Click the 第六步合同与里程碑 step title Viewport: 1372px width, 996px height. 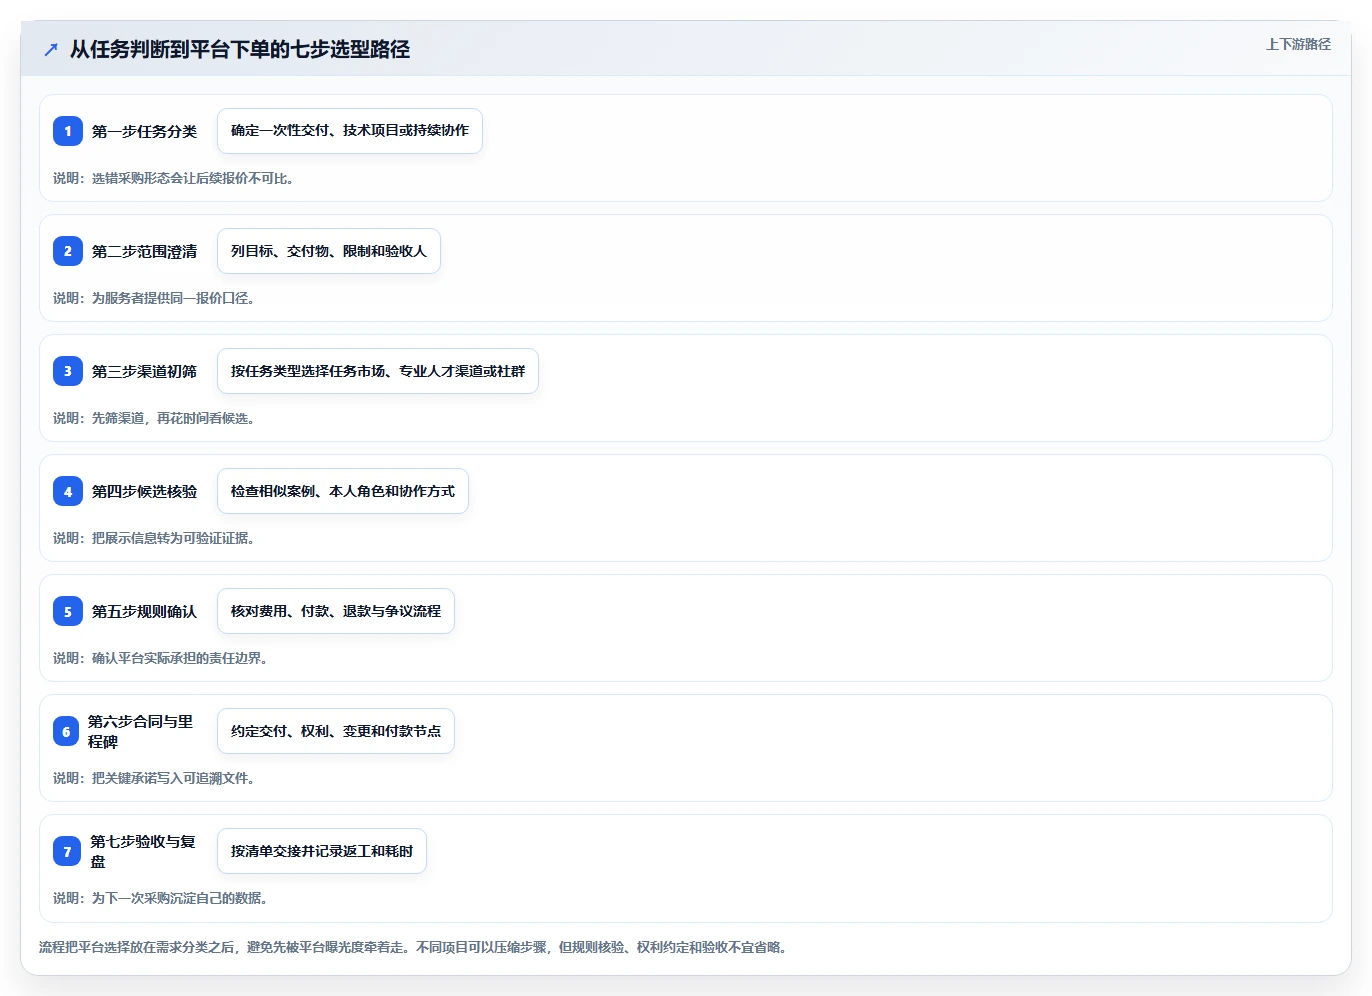[x=141, y=731]
